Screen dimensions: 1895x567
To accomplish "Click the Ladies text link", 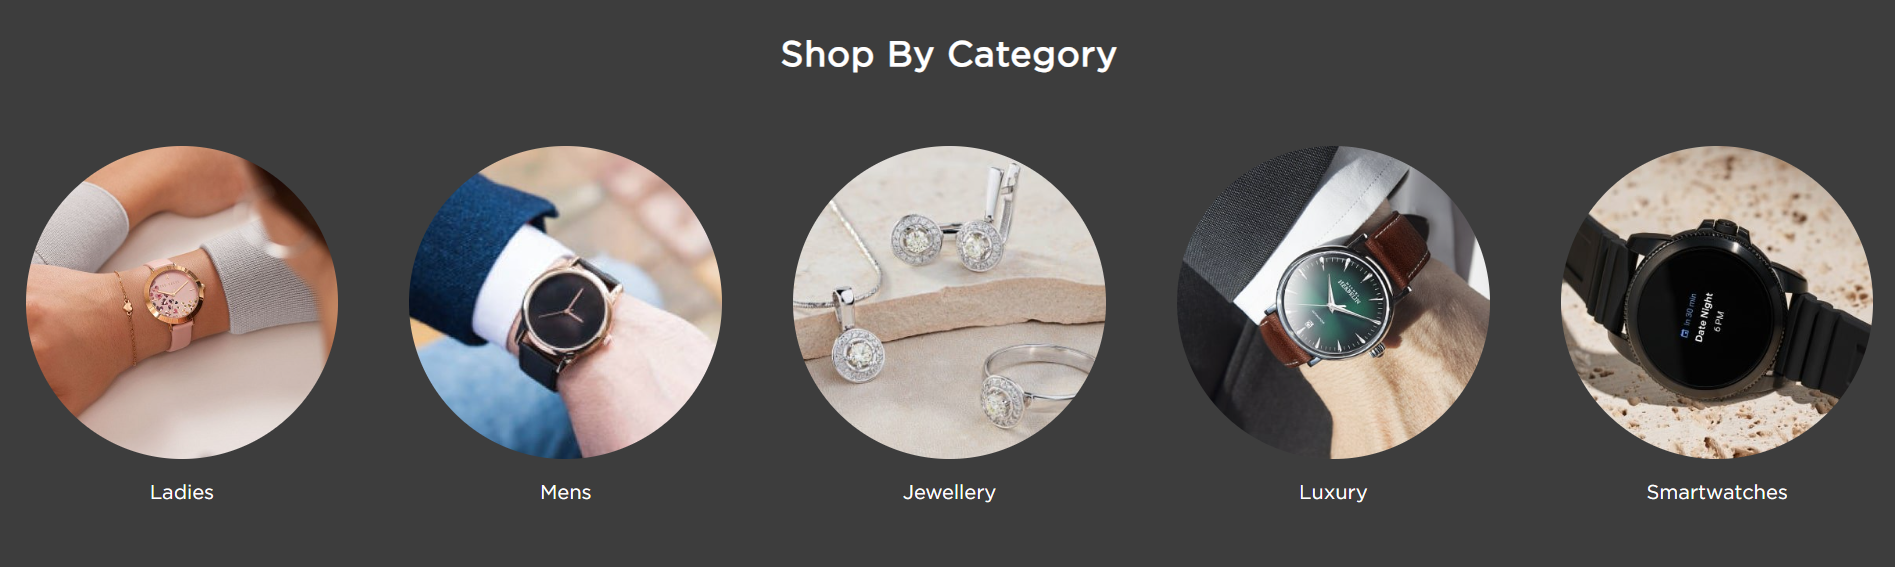I will pyautogui.click(x=182, y=492).
